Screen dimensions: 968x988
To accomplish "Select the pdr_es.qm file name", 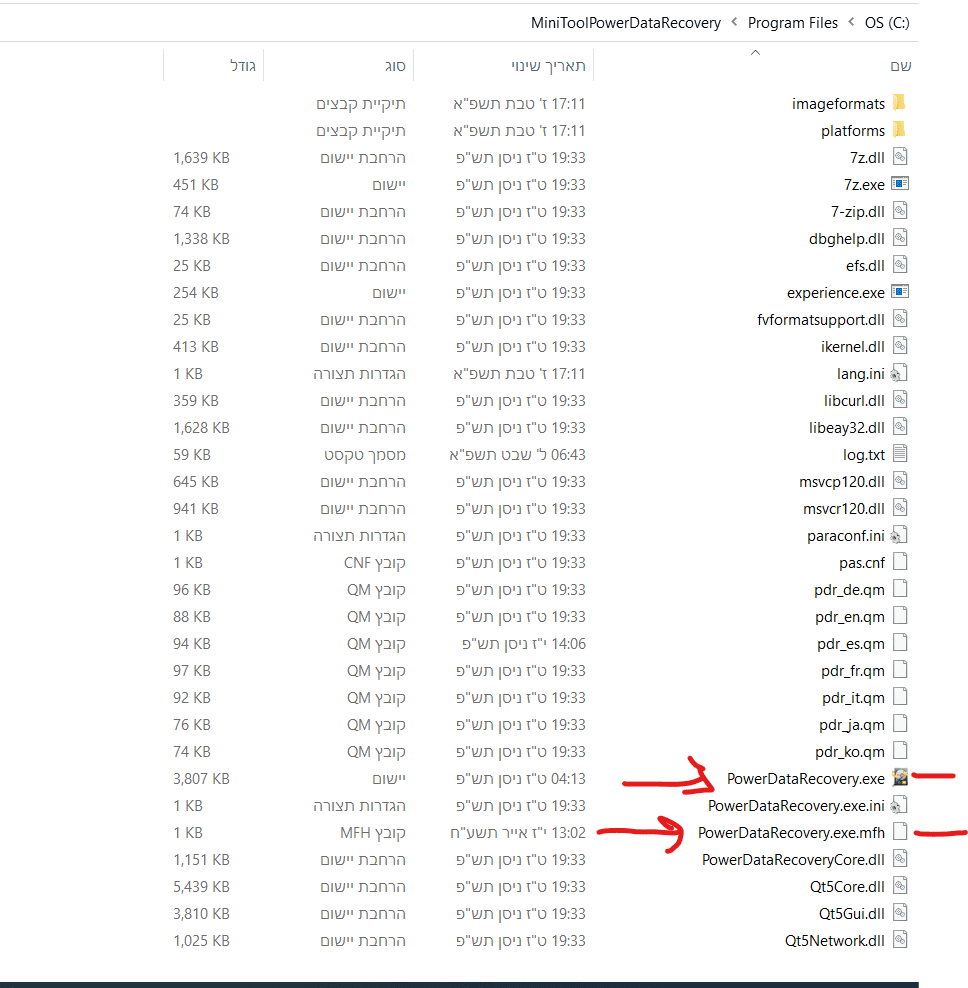I will tap(851, 644).
